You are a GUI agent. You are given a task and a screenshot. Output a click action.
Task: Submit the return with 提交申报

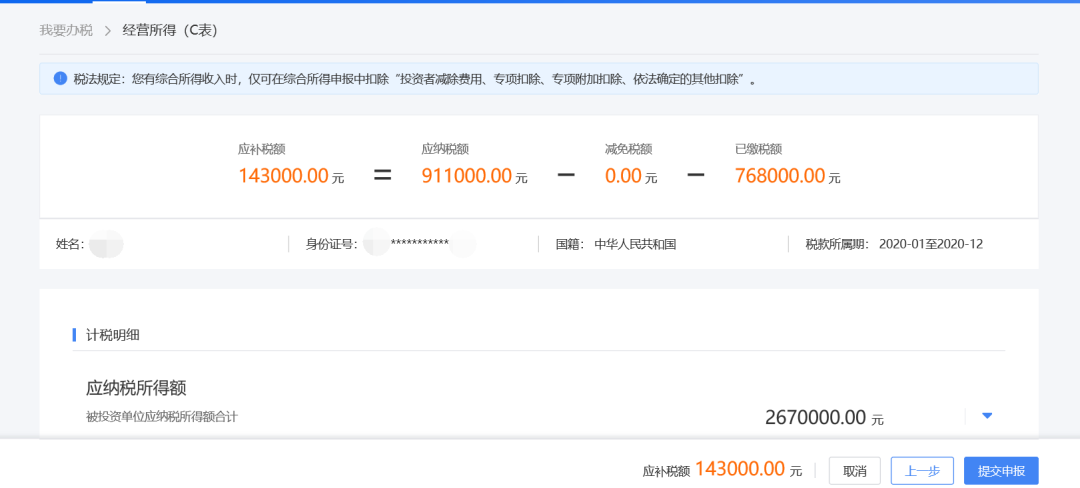coord(1001,471)
